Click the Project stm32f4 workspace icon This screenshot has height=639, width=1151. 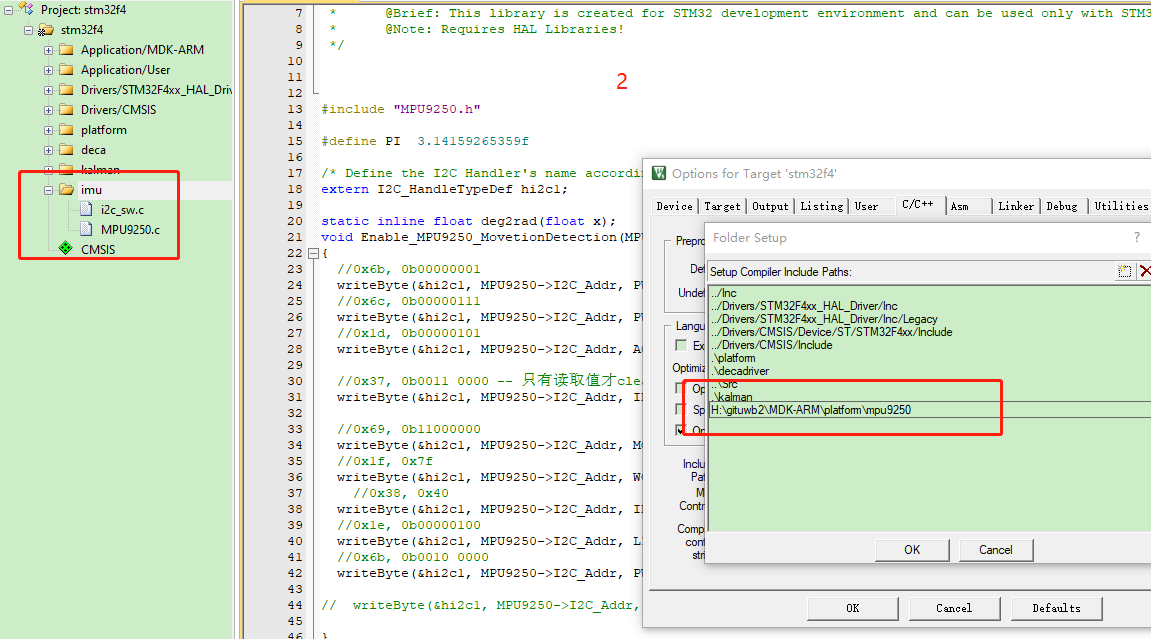pos(26,10)
